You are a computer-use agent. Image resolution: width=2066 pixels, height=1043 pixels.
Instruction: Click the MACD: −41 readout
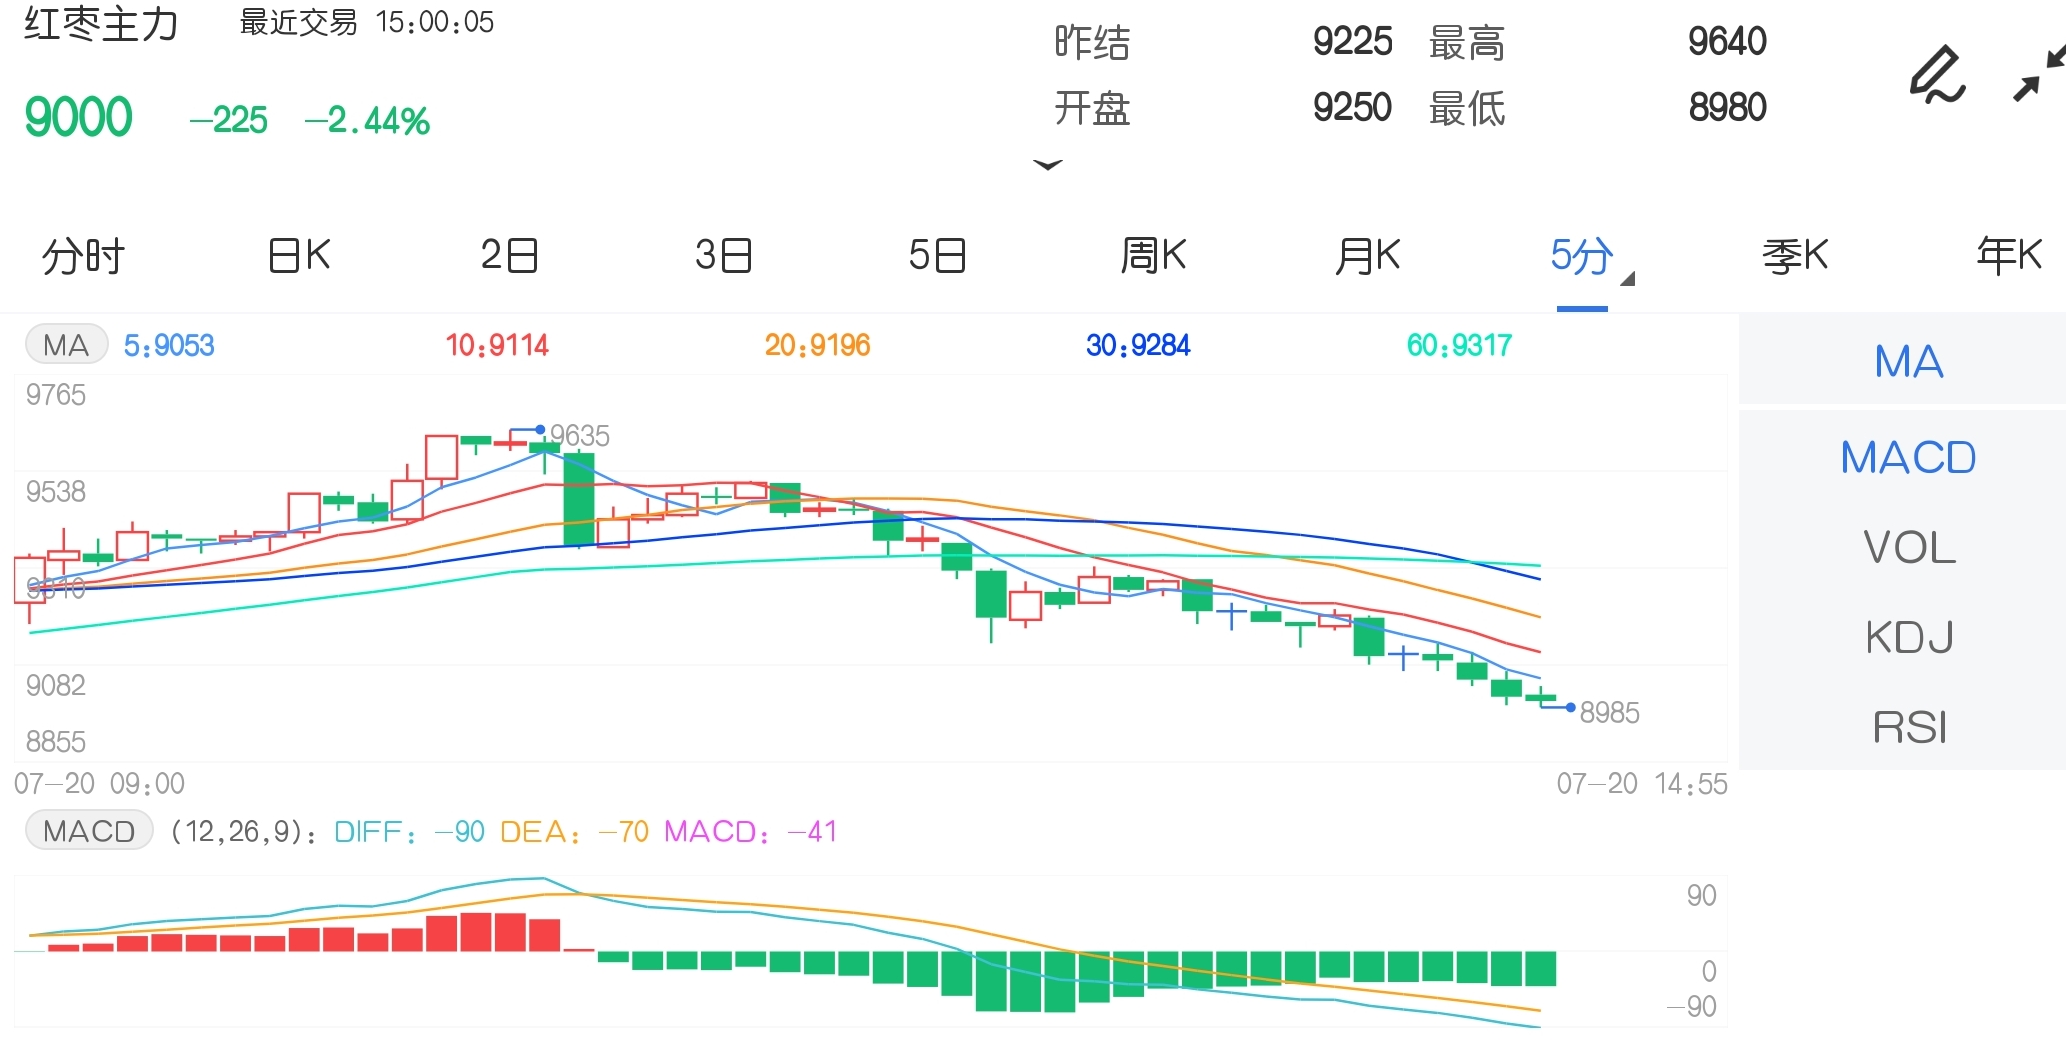pyautogui.click(x=750, y=832)
